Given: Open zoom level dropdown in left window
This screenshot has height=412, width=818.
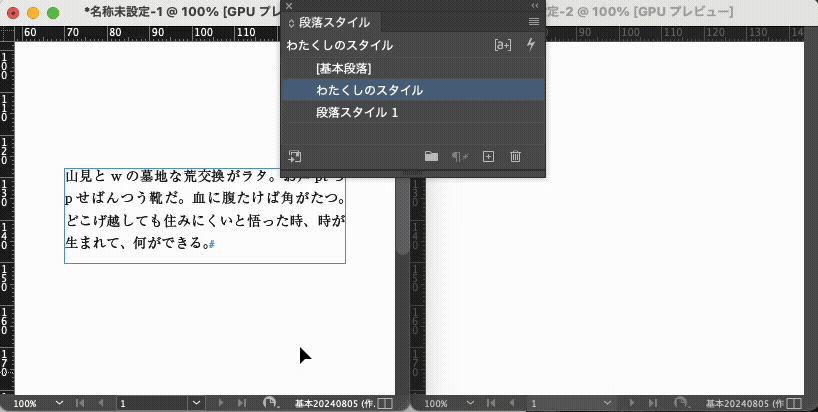Looking at the screenshot, I should pos(60,403).
